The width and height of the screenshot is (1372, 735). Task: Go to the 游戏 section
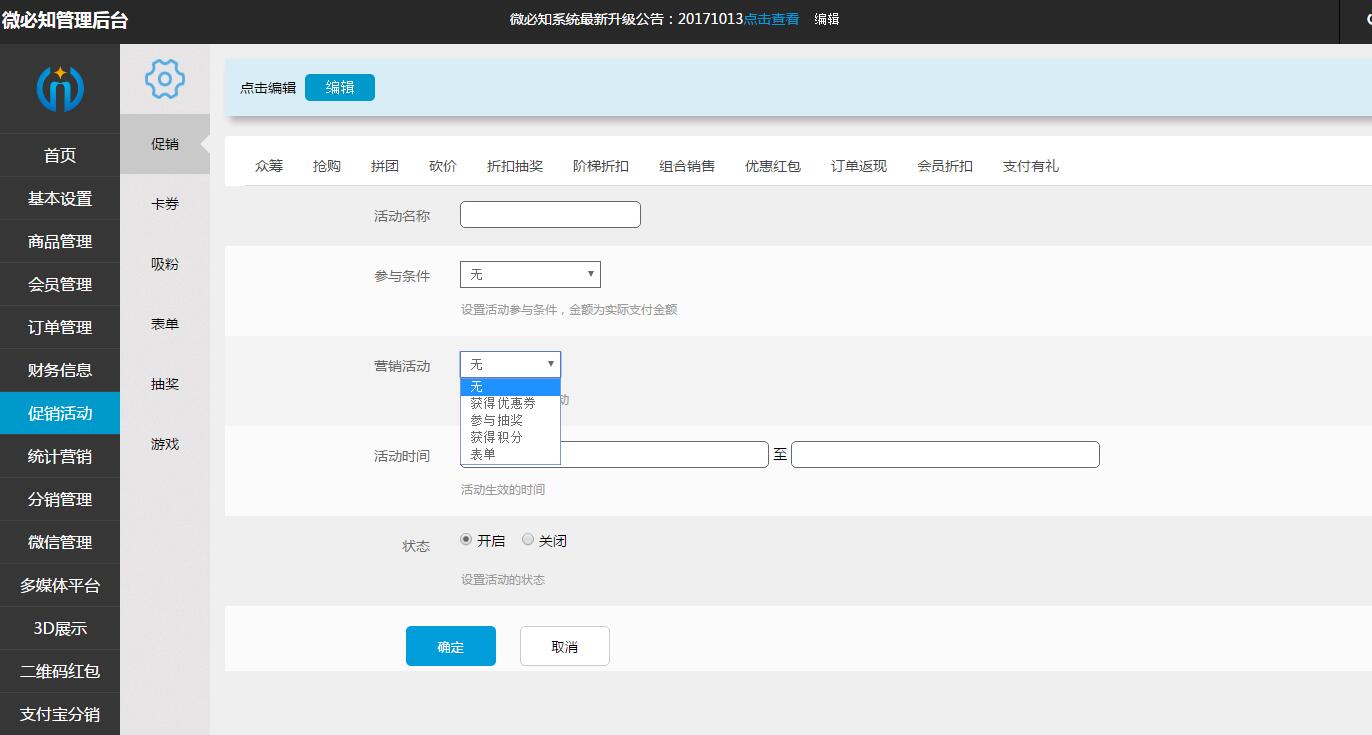[x=164, y=444]
